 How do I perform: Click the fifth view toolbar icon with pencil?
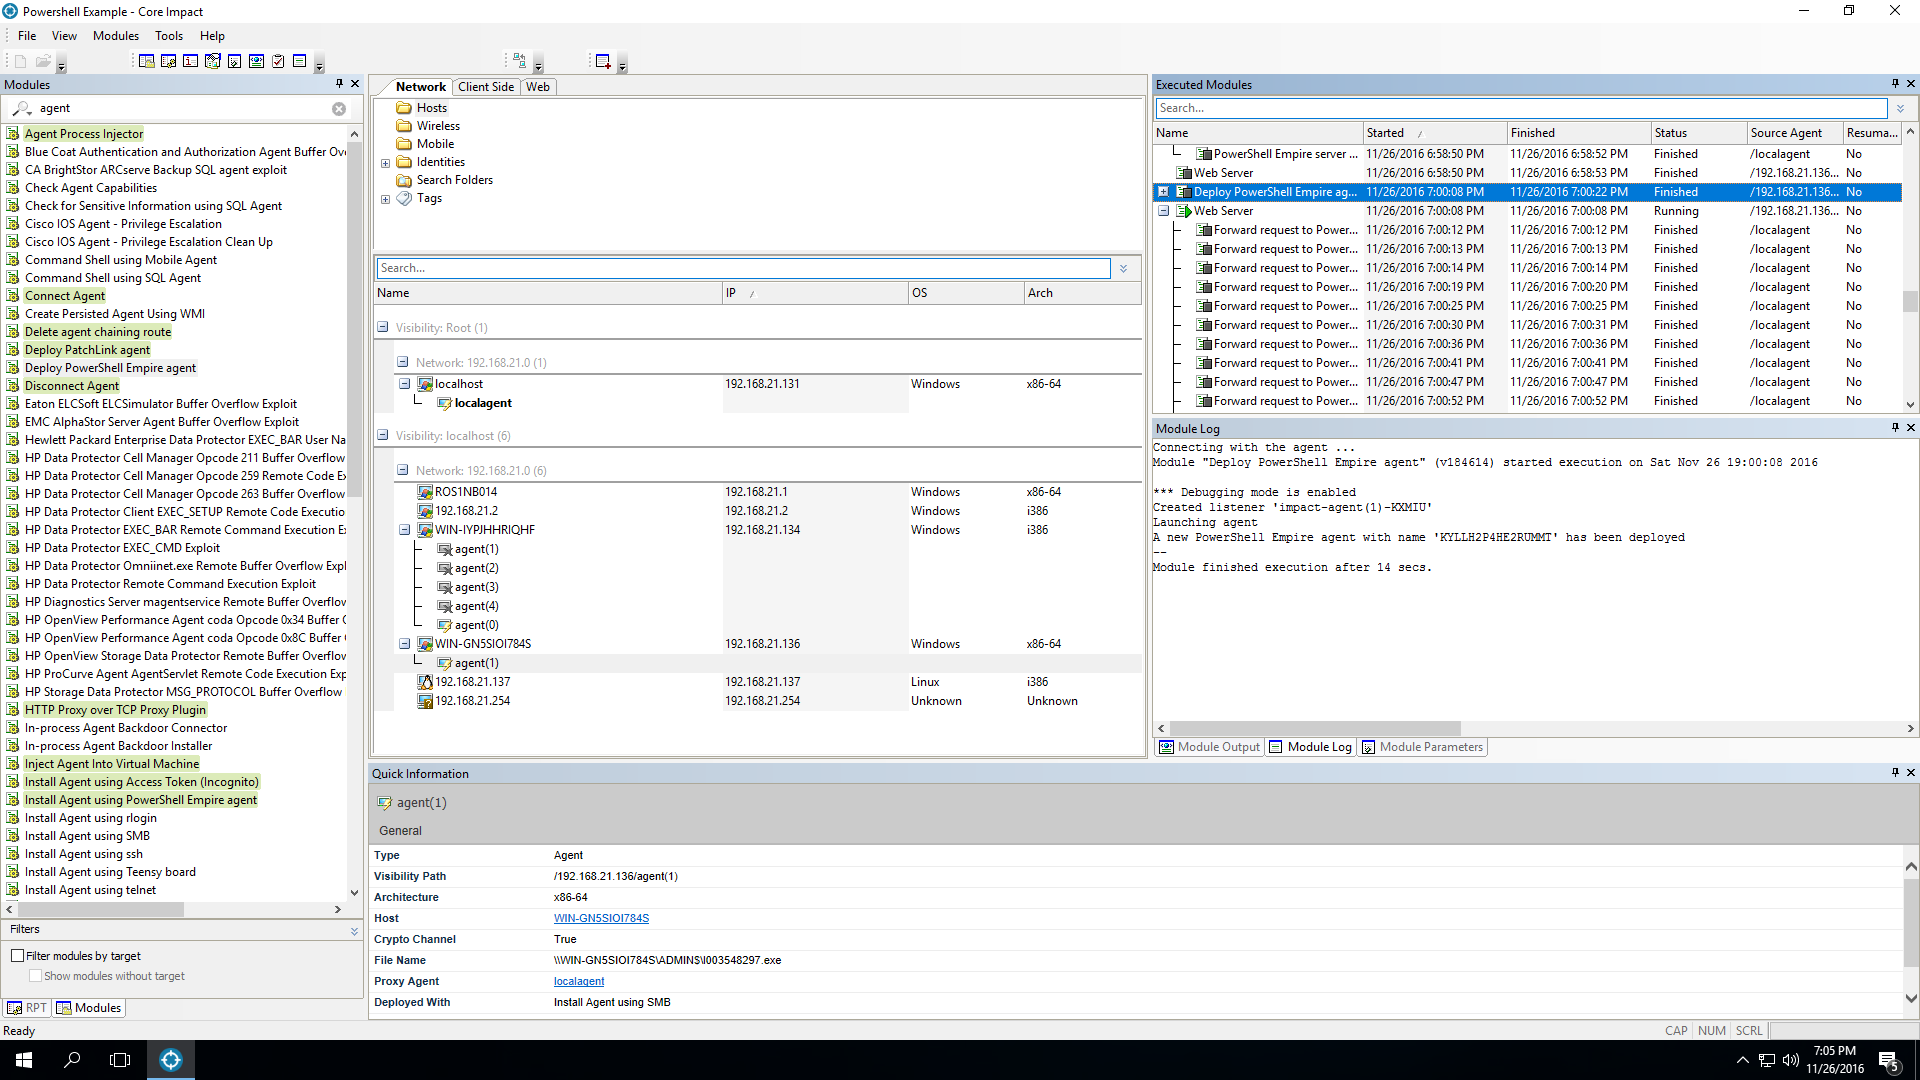click(x=235, y=61)
